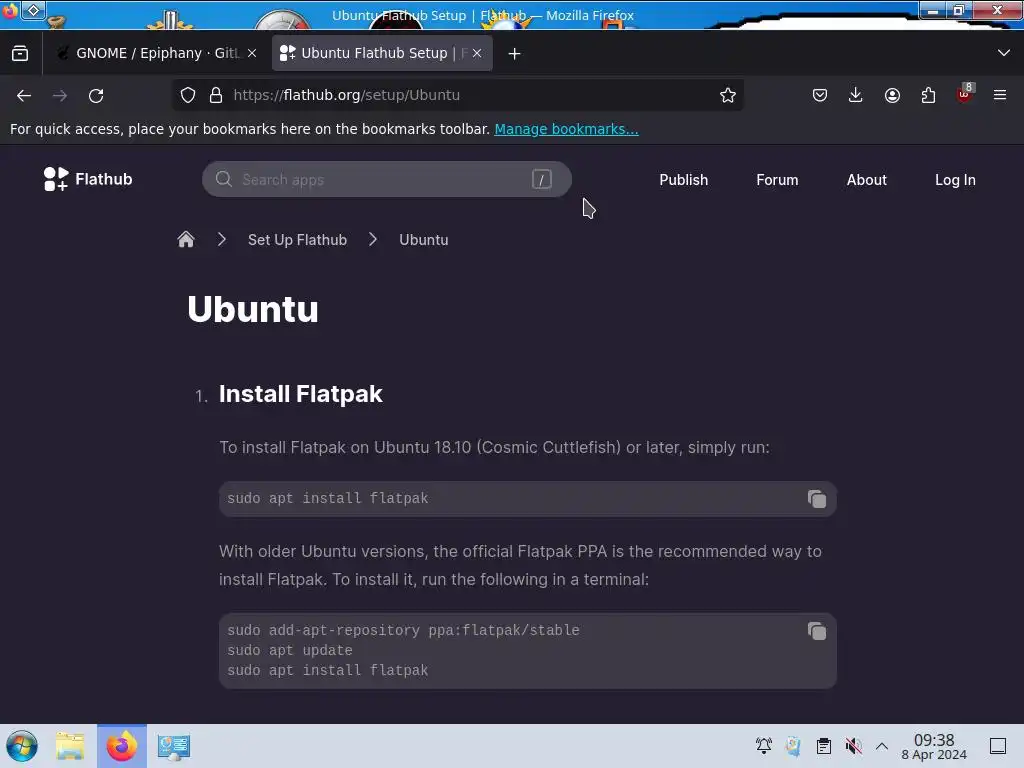This screenshot has height=768, width=1024.
Task: Click the 'sudo add-apt-repository ppa:flatpak/stable' text
Action: (404, 630)
